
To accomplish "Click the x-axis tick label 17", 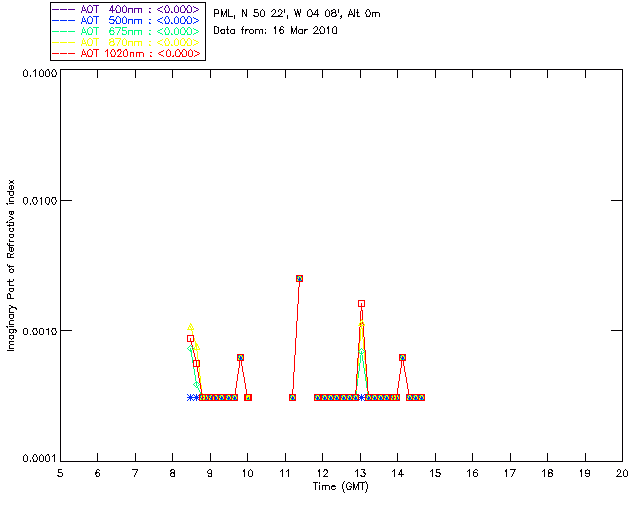I will point(510,473).
